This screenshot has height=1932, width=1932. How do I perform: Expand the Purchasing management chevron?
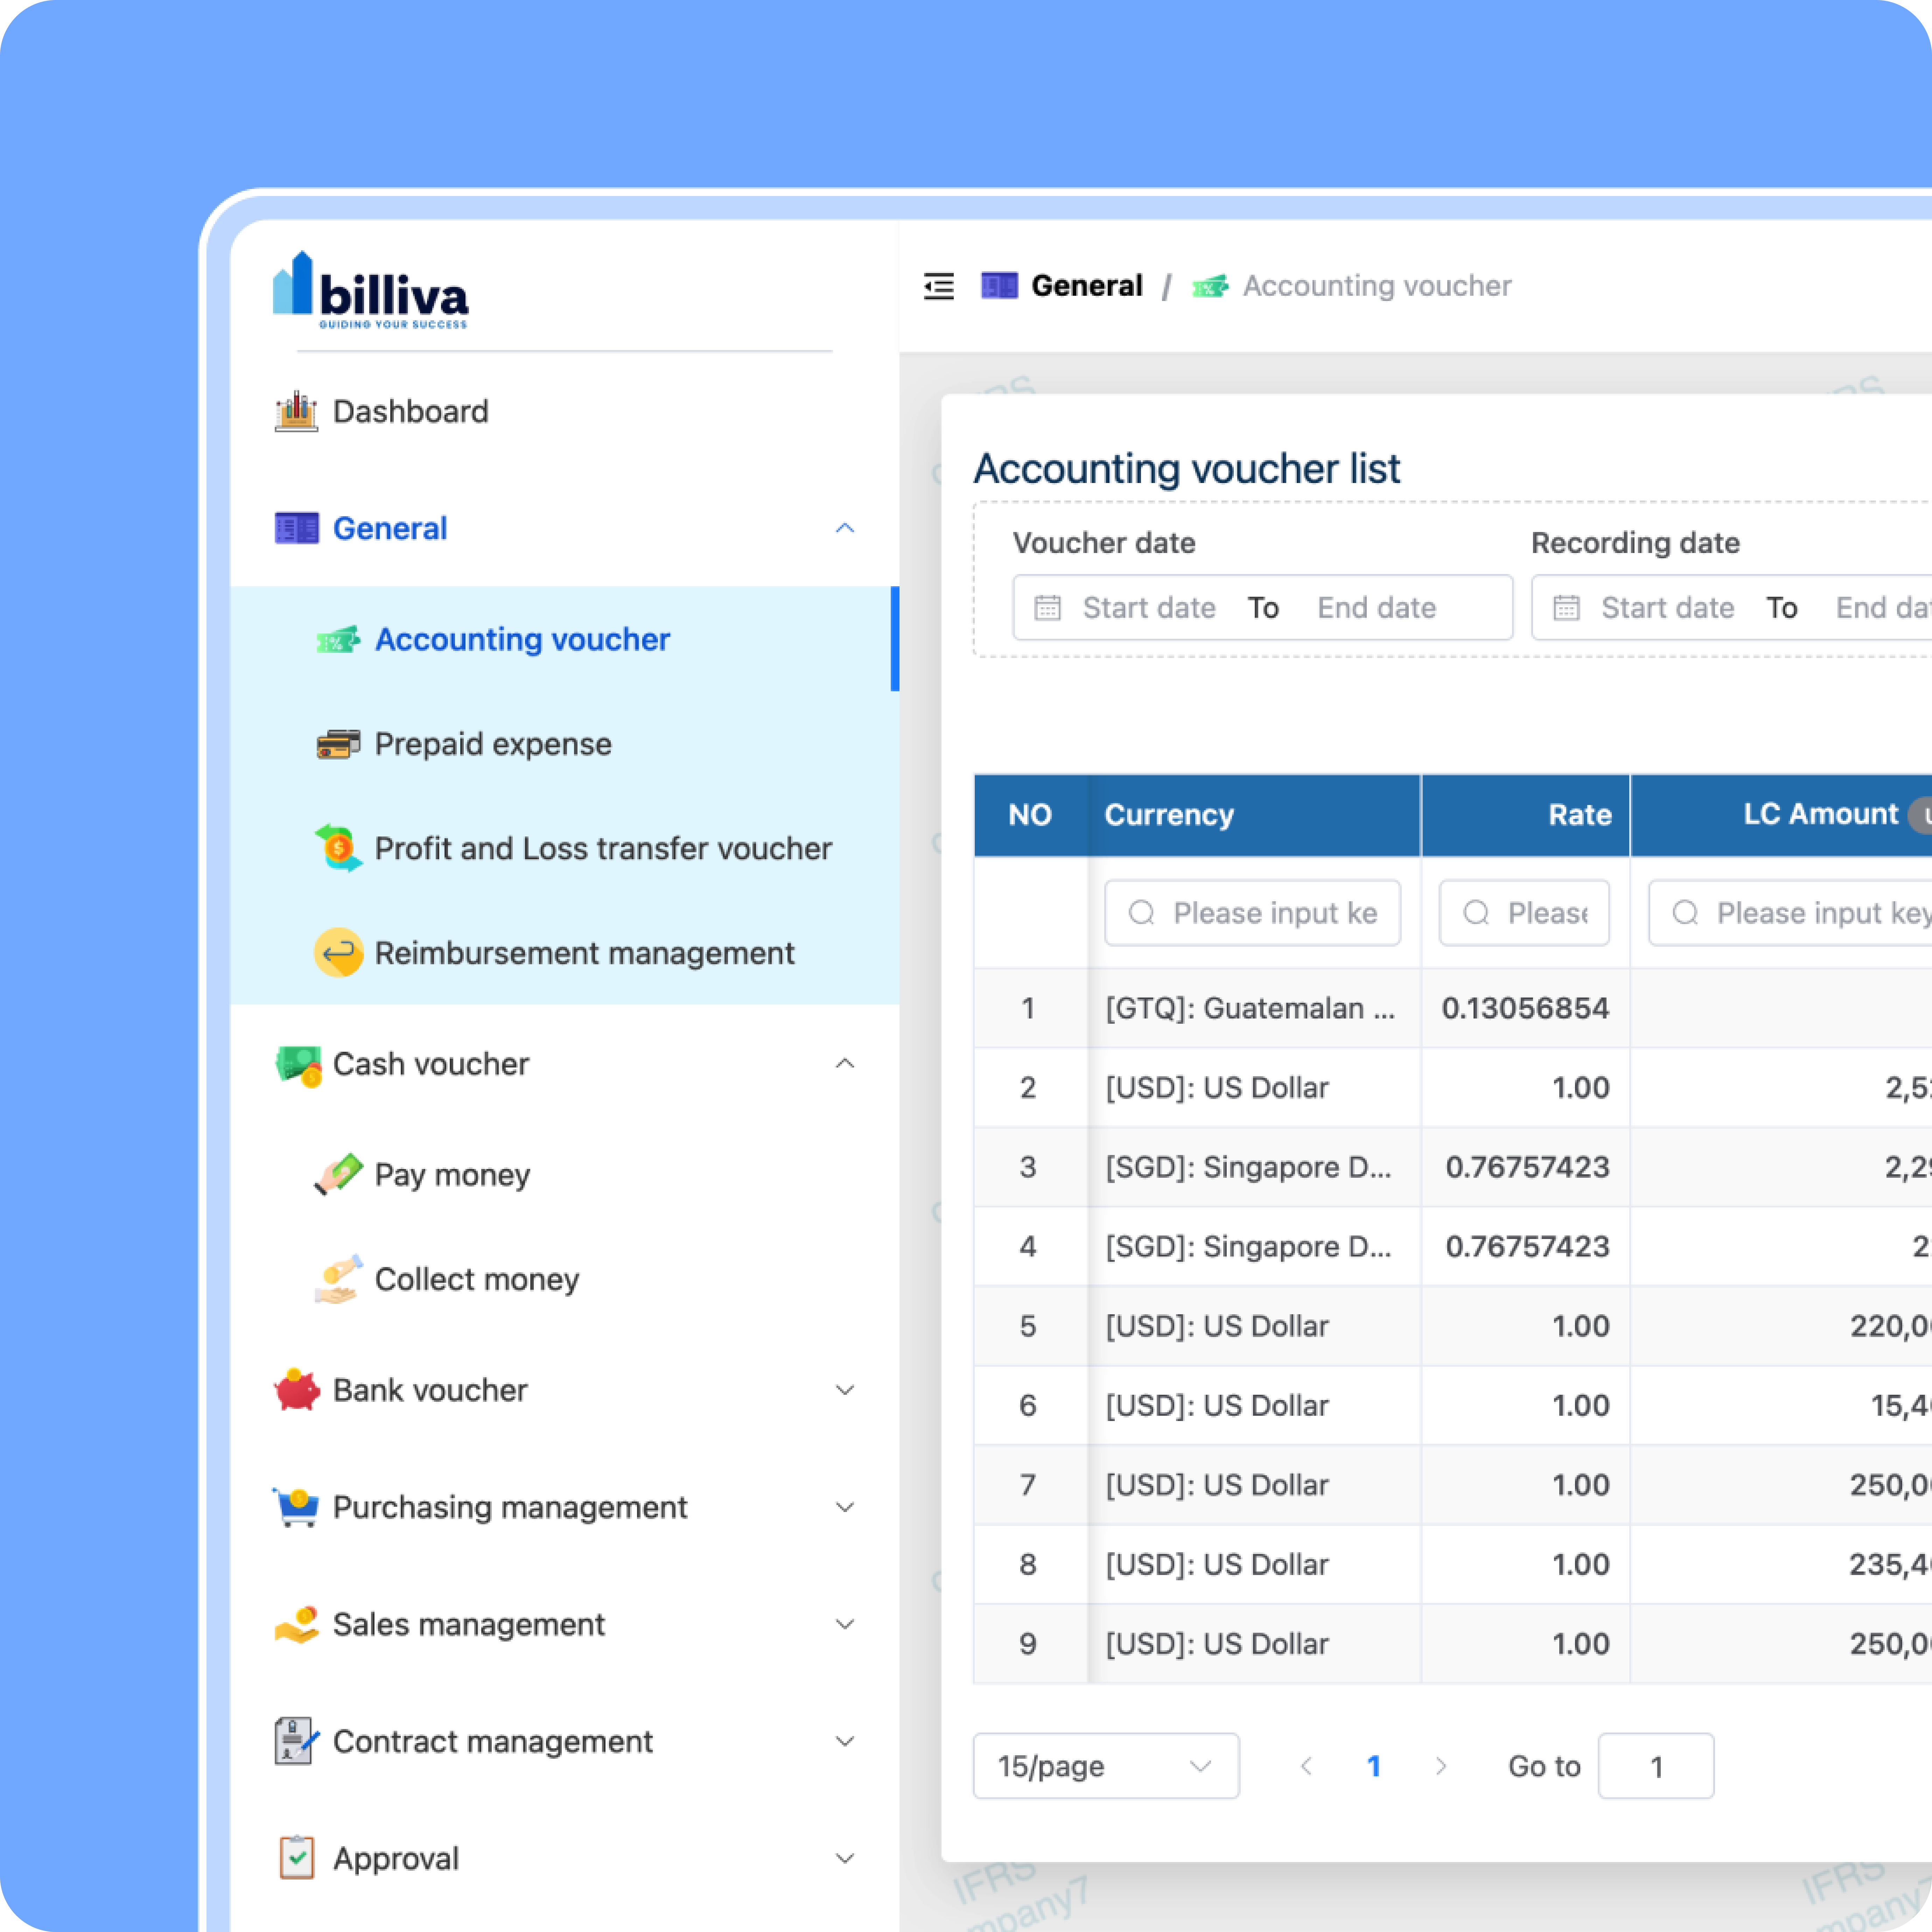click(x=845, y=1507)
